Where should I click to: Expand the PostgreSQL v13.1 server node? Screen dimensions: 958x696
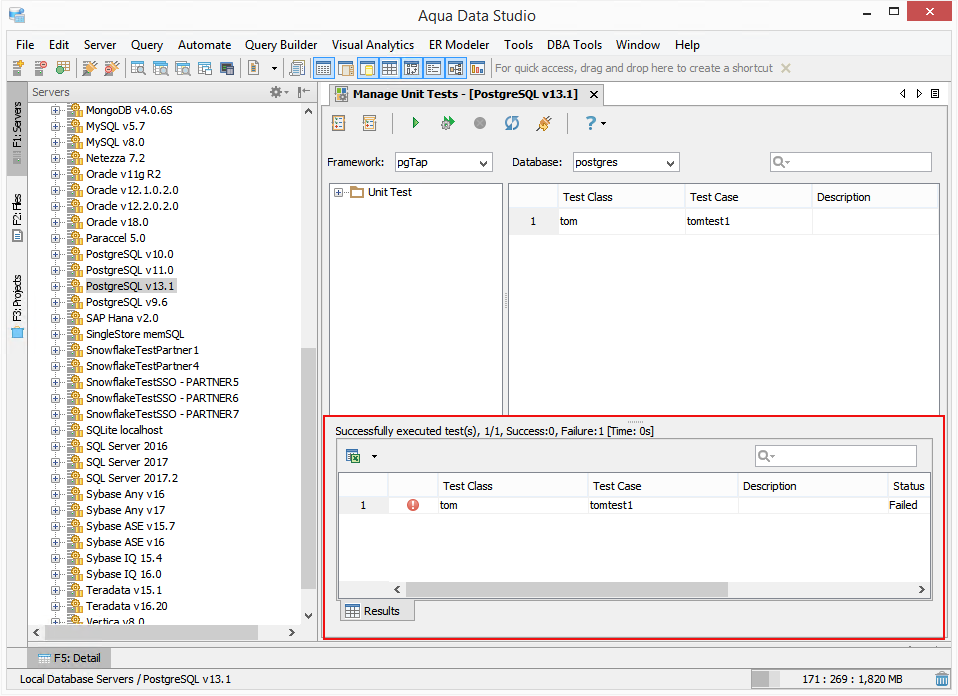point(56,286)
